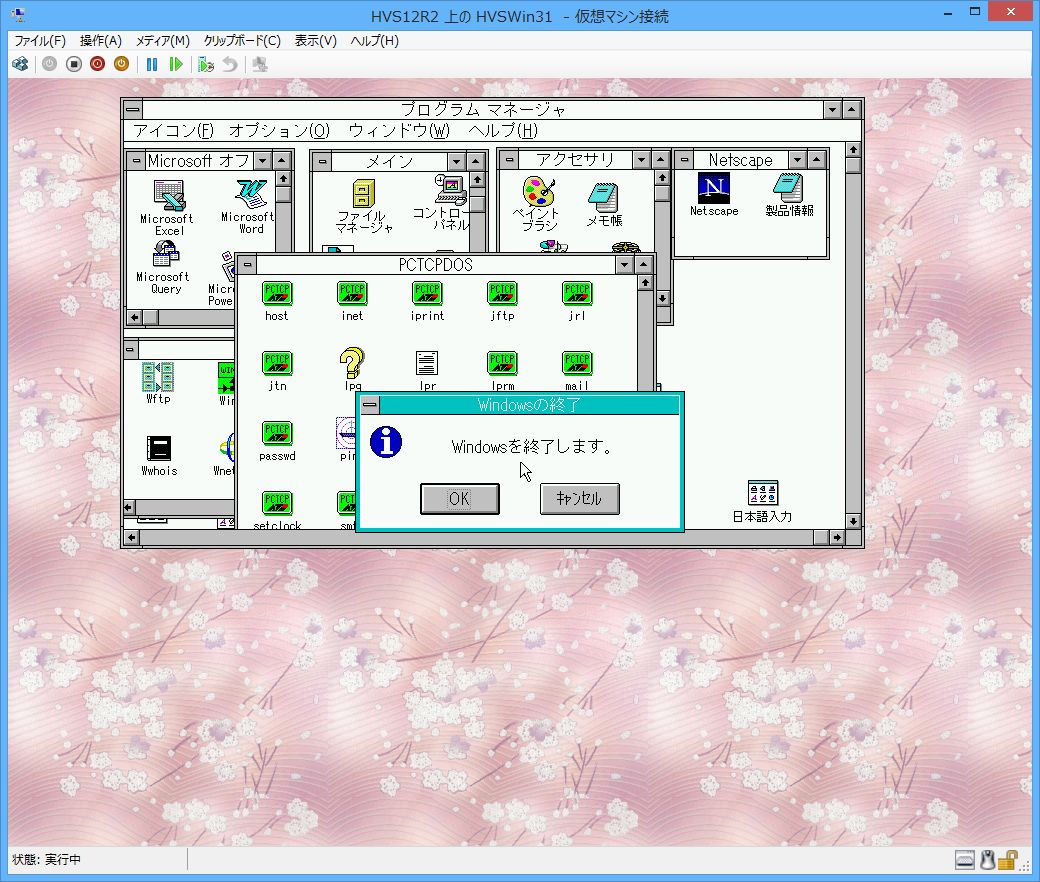Select the Netscape browser icon
The width and height of the screenshot is (1040, 882).
714,194
